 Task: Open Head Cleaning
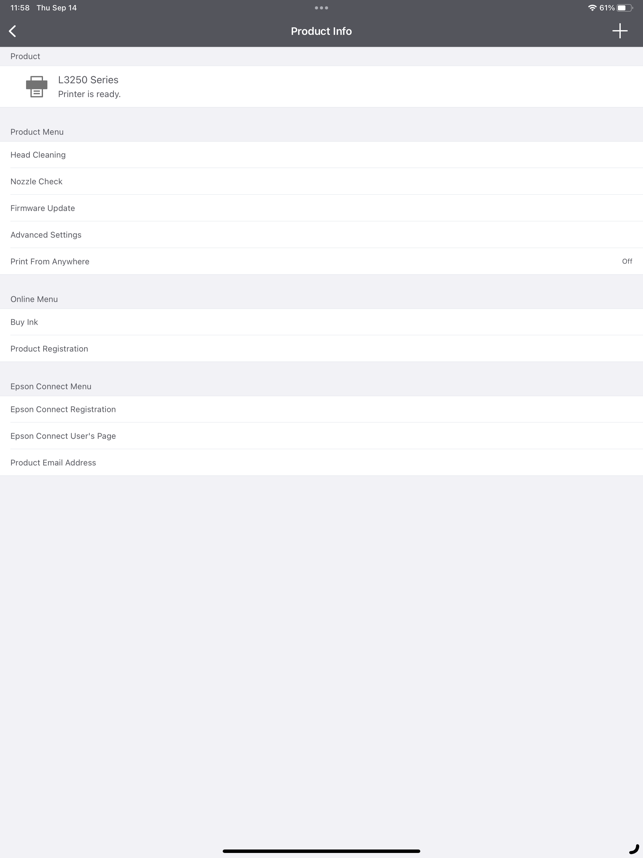pos(321,155)
